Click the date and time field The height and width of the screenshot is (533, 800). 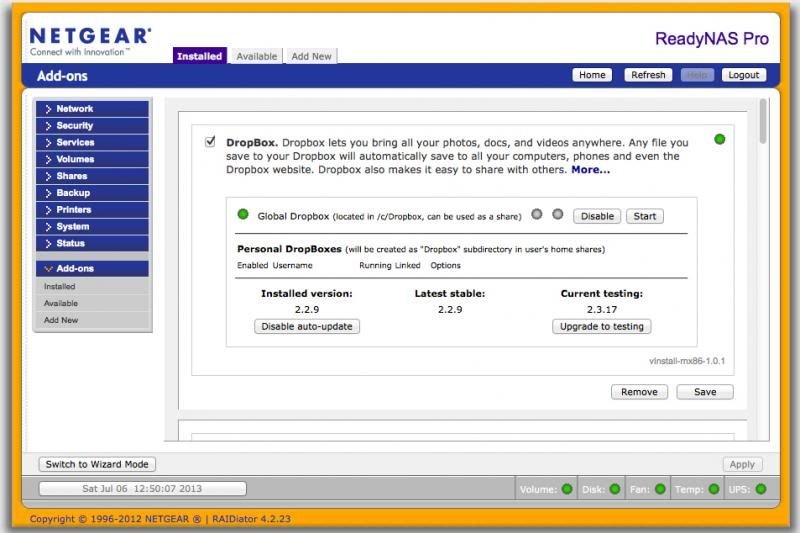pyautogui.click(x=142, y=489)
